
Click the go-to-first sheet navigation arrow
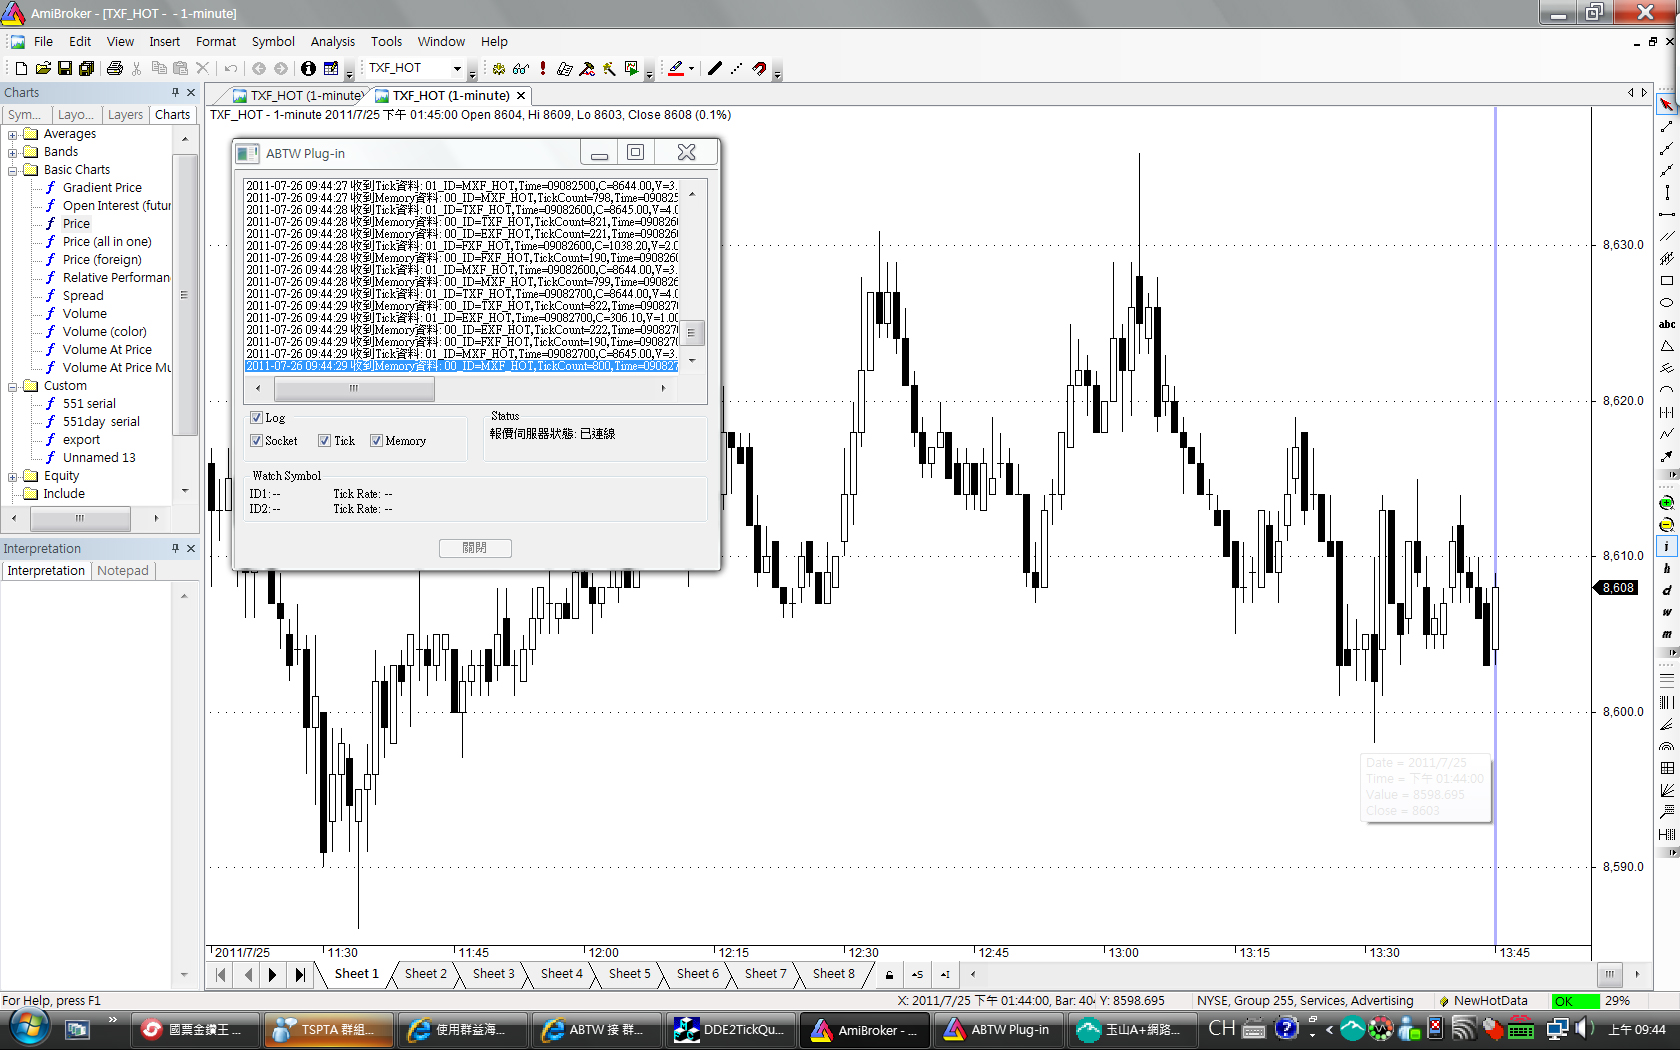coord(221,974)
